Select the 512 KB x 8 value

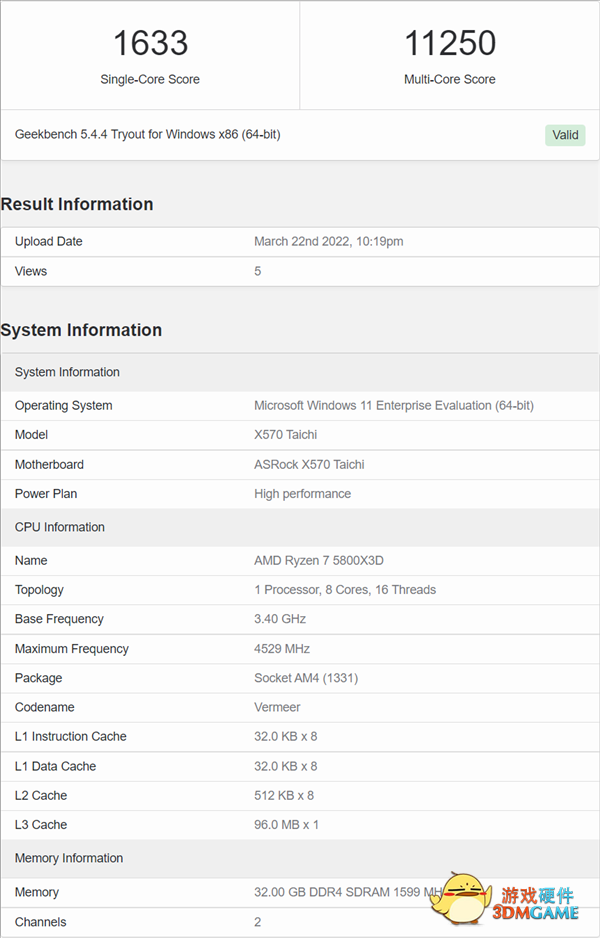(x=284, y=796)
